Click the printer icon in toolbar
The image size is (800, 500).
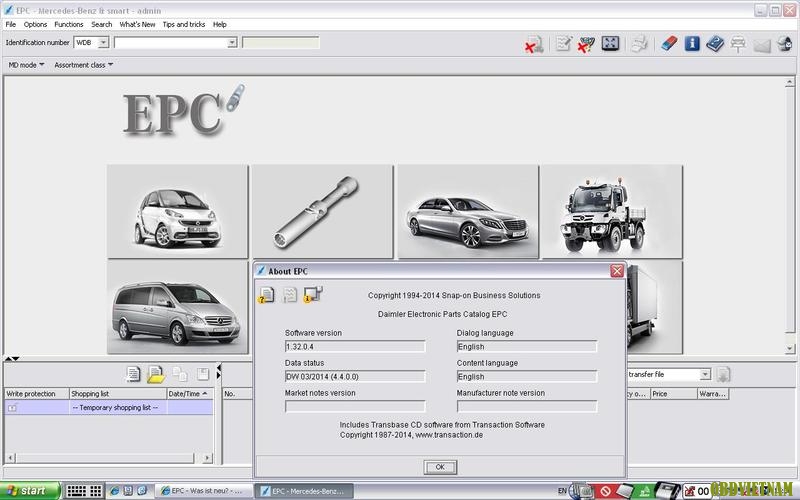coord(639,44)
